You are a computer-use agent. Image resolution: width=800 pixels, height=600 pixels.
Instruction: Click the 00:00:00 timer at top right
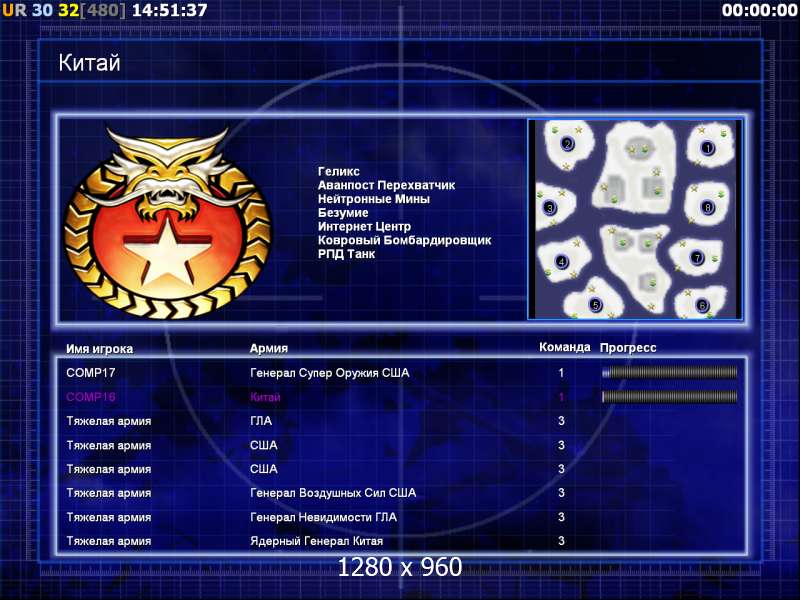point(760,10)
